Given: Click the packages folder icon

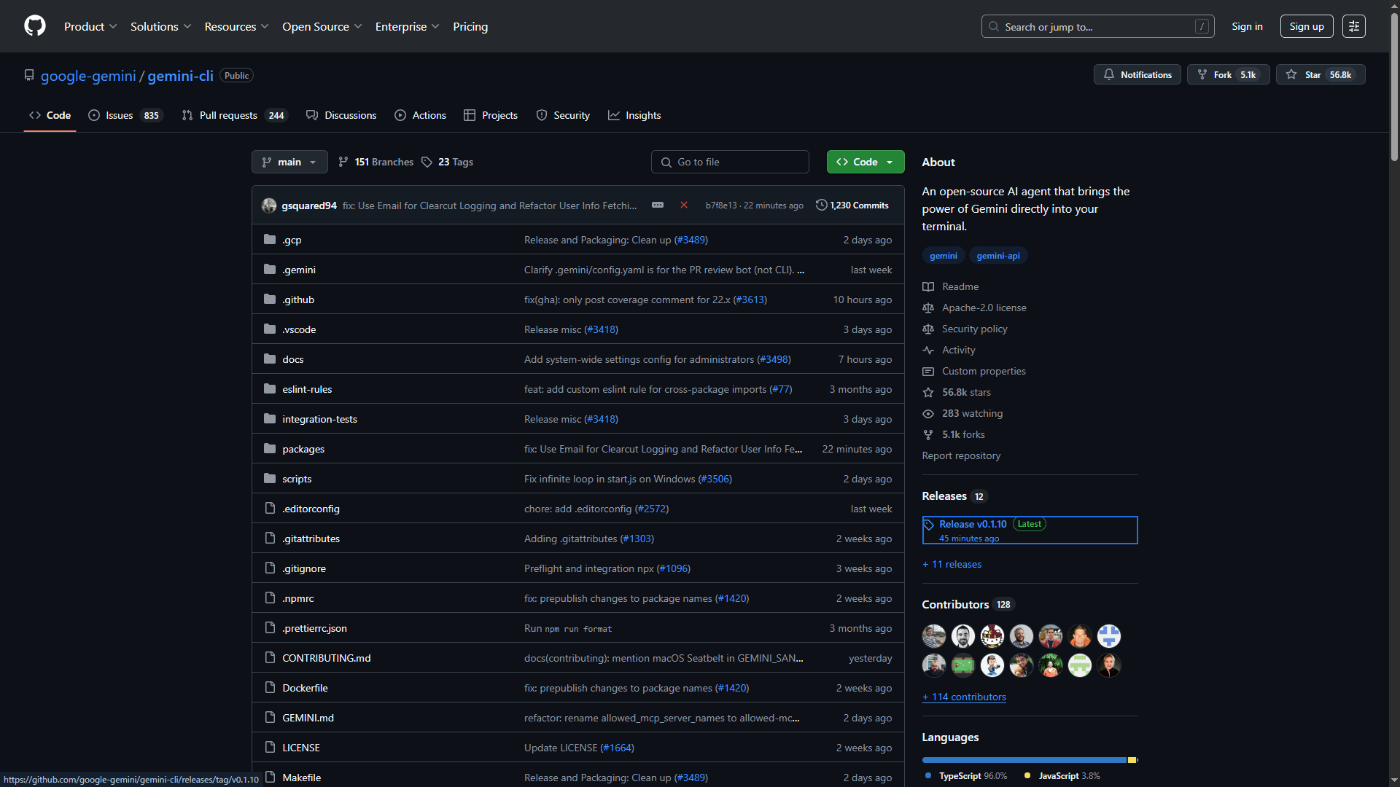Looking at the screenshot, I should (x=269, y=449).
